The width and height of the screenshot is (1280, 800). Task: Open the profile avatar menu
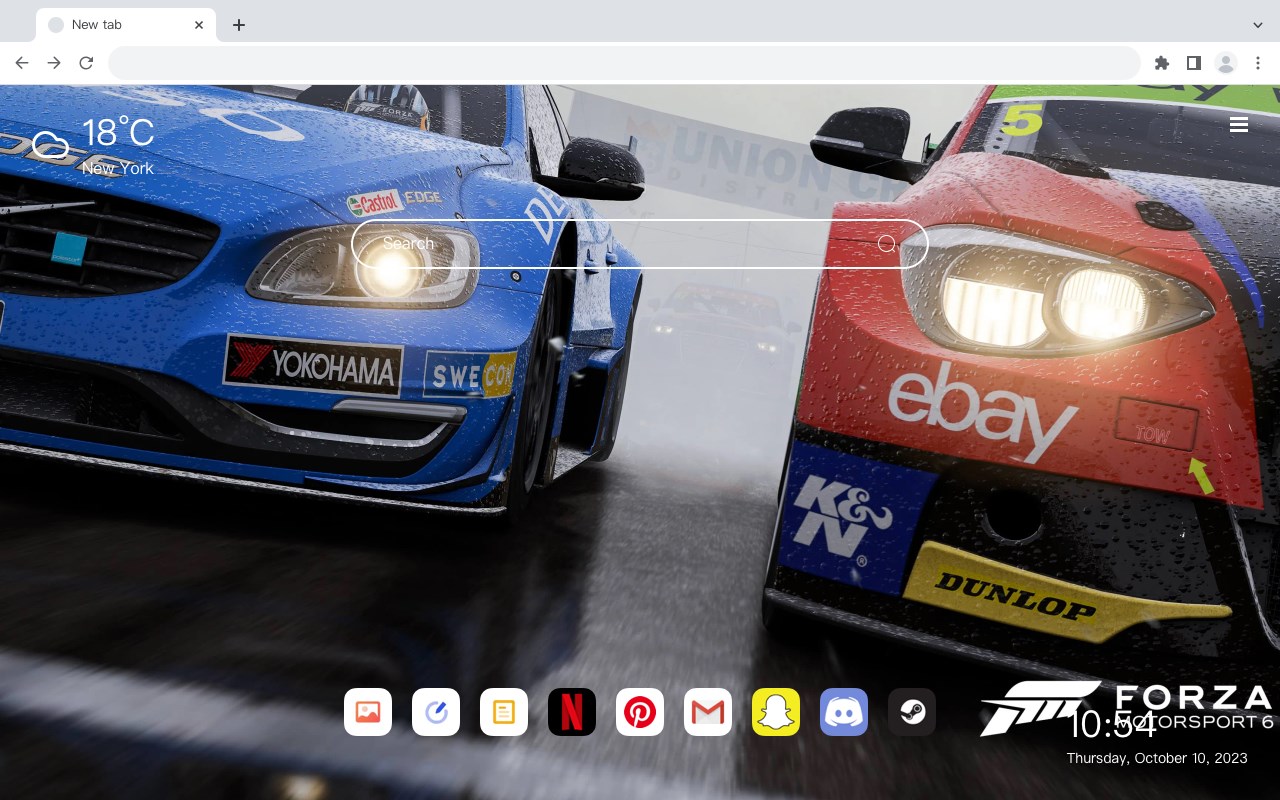pyautogui.click(x=1225, y=63)
